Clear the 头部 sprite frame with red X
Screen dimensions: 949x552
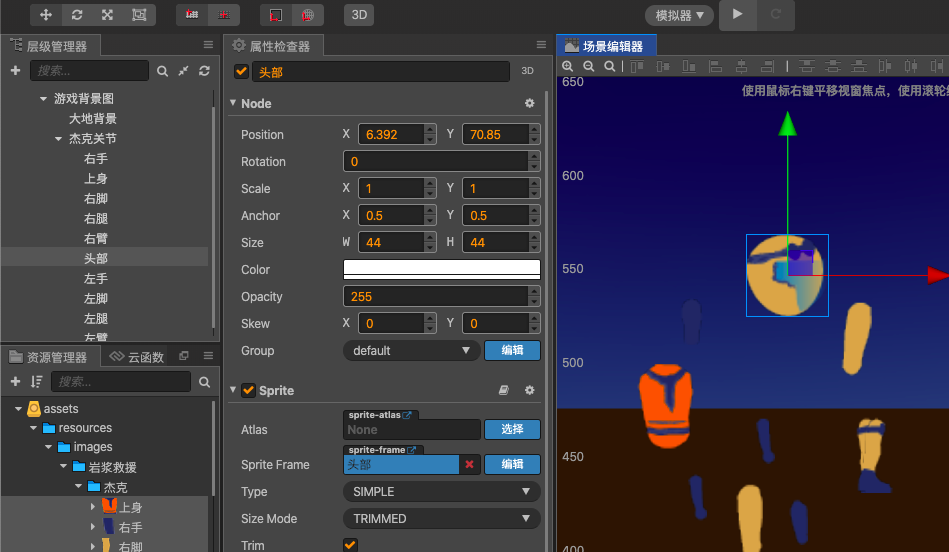470,464
